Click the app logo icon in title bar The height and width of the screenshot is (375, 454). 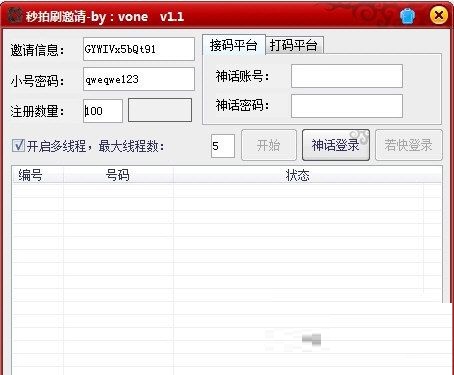pos(14,15)
